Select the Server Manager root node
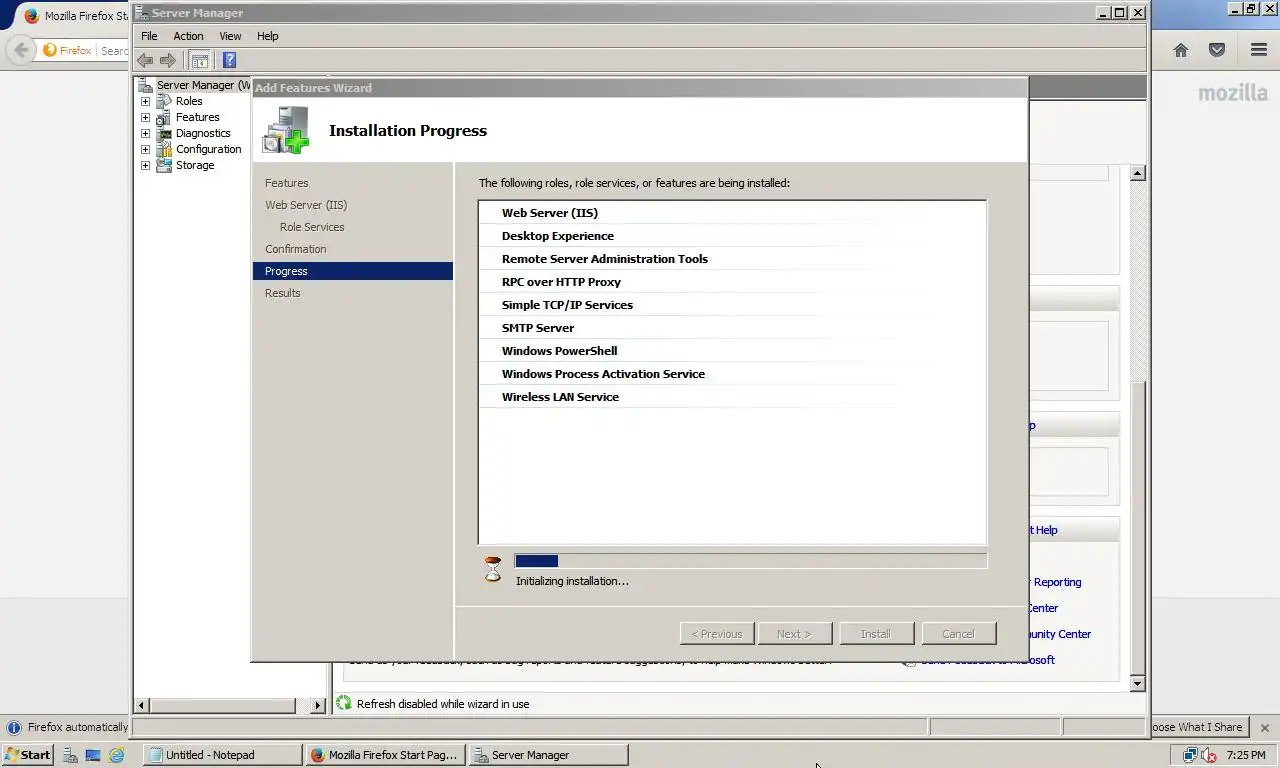1280x768 pixels. (202, 85)
